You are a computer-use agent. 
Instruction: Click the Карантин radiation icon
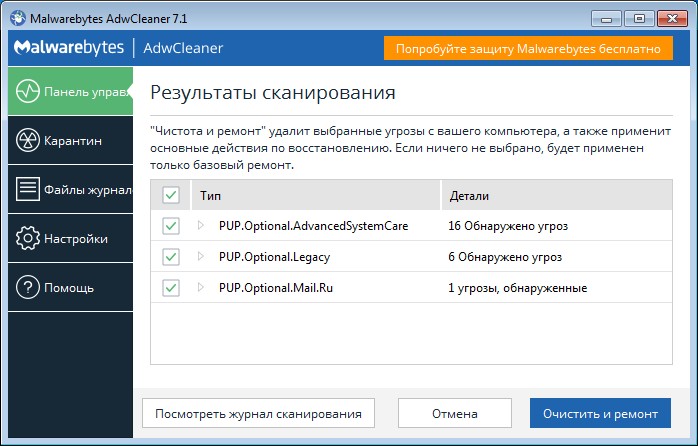28,140
